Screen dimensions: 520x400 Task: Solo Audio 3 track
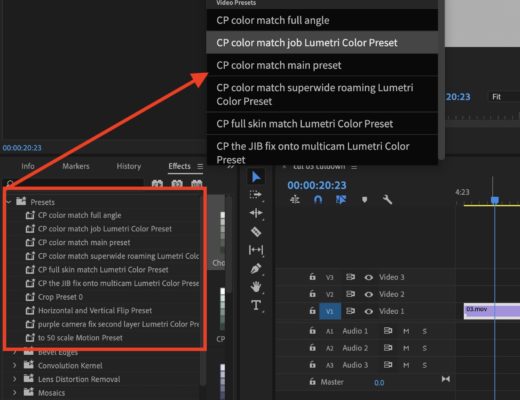[424, 365]
